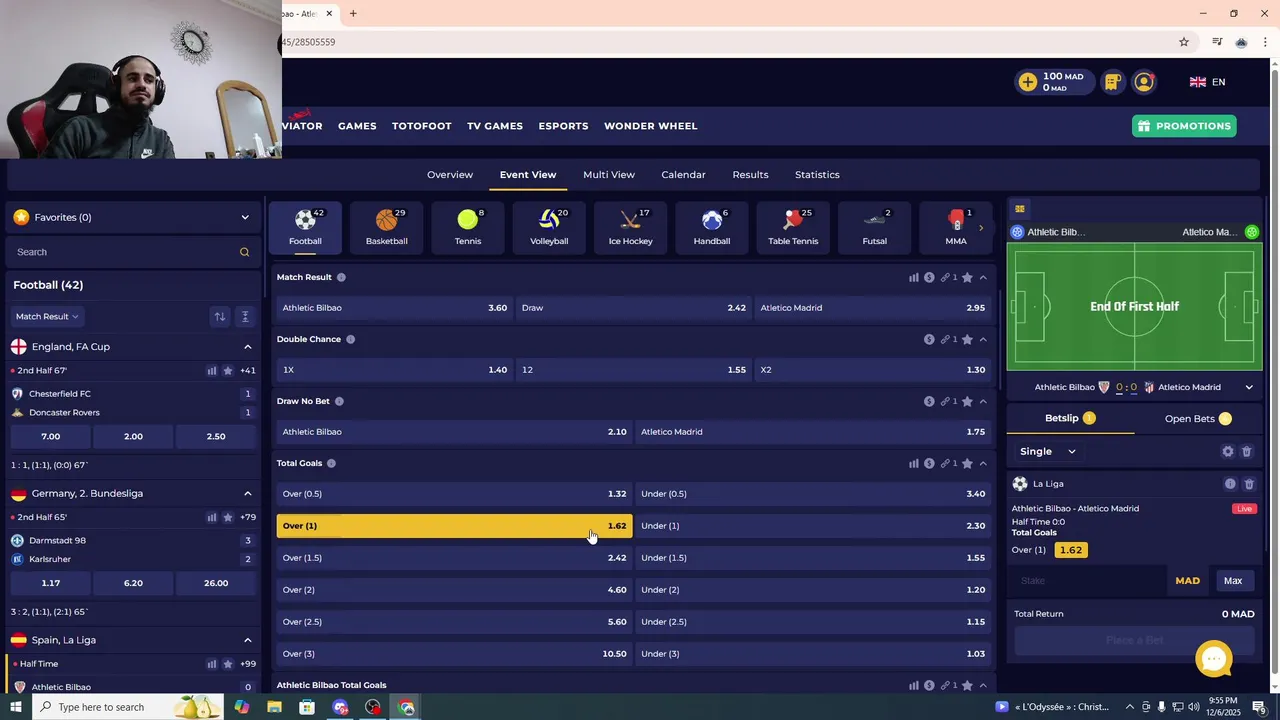Collapse the Germany, 2. Bundesliga league
This screenshot has height=720, width=1280.
[x=248, y=493]
